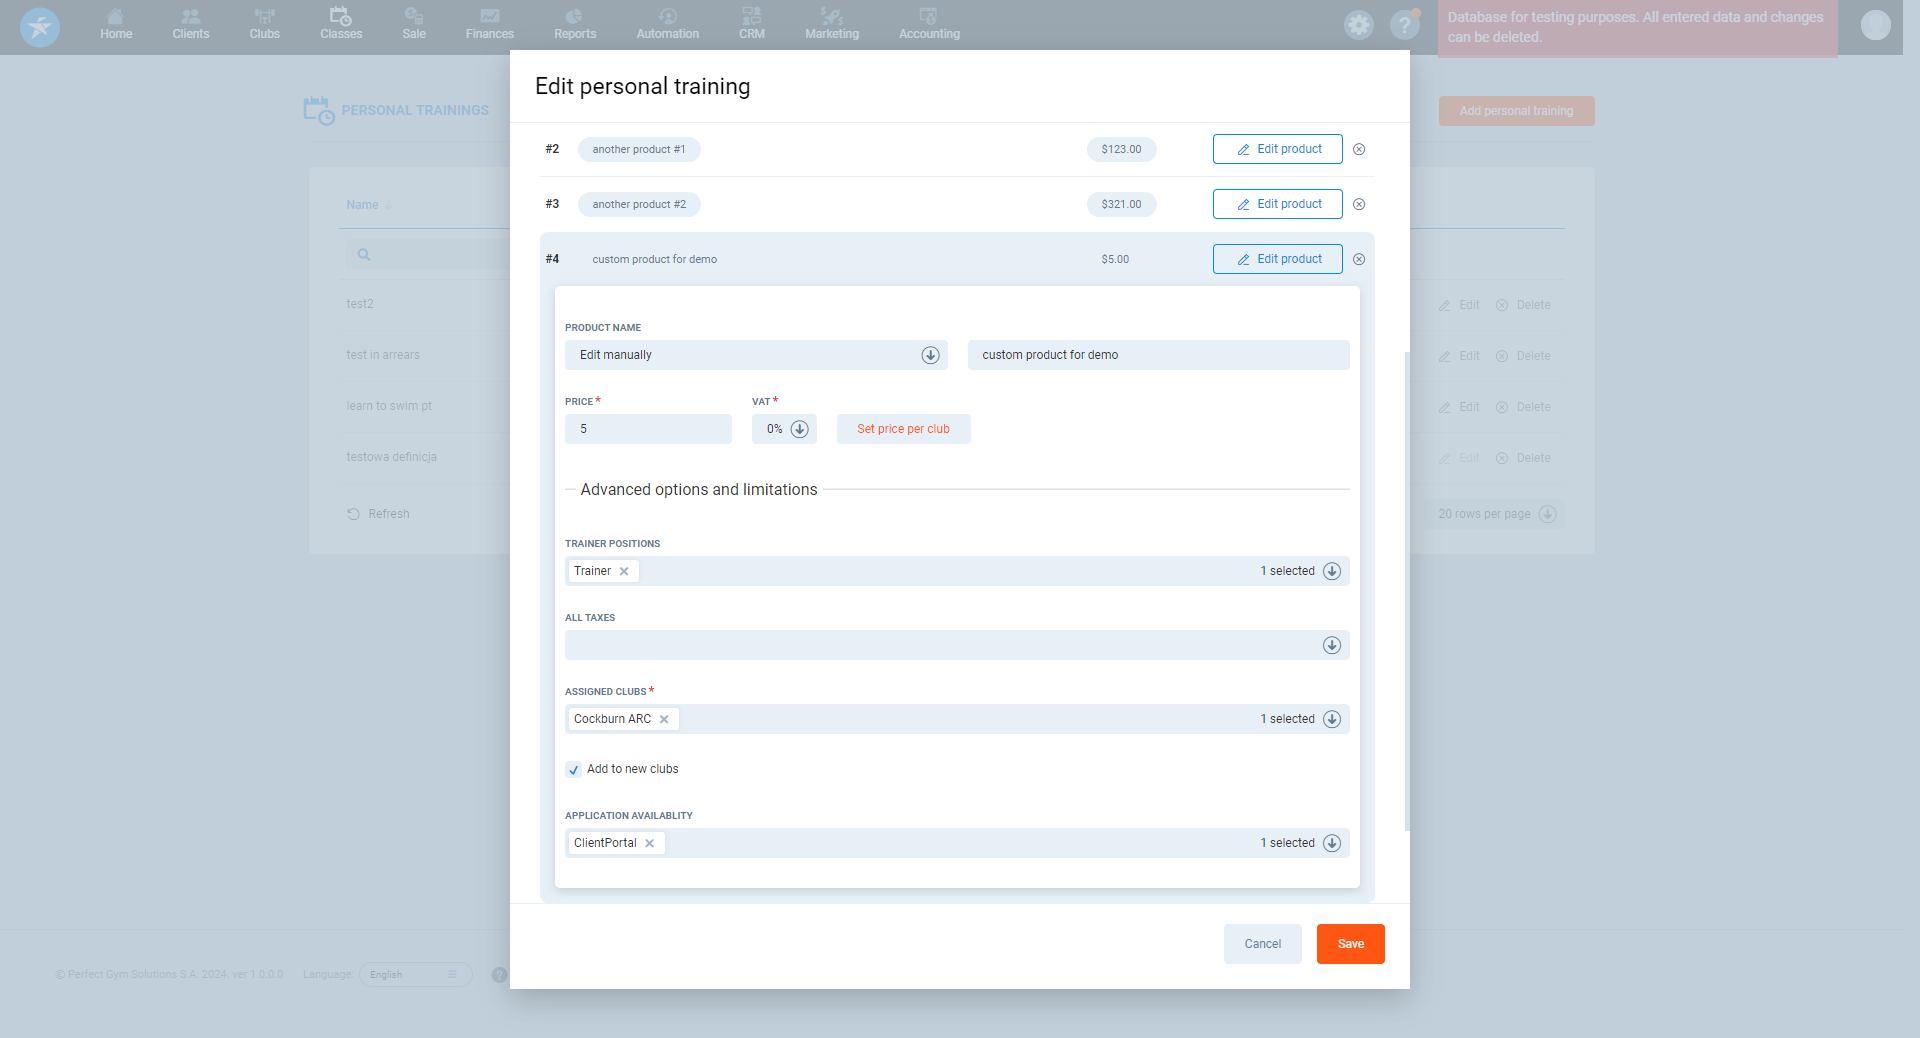Screen dimensions: 1920x1038
Task: Click Set price per club button
Action: [903, 429]
